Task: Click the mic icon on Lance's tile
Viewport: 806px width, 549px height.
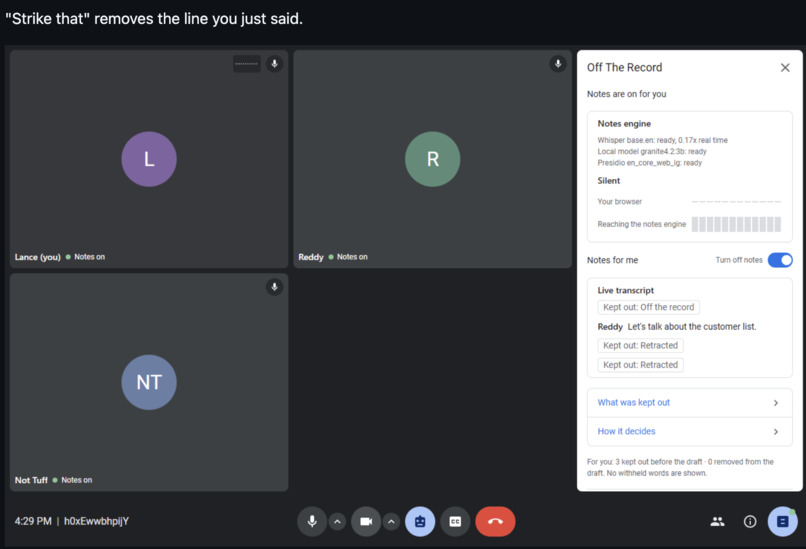Action: (x=274, y=64)
